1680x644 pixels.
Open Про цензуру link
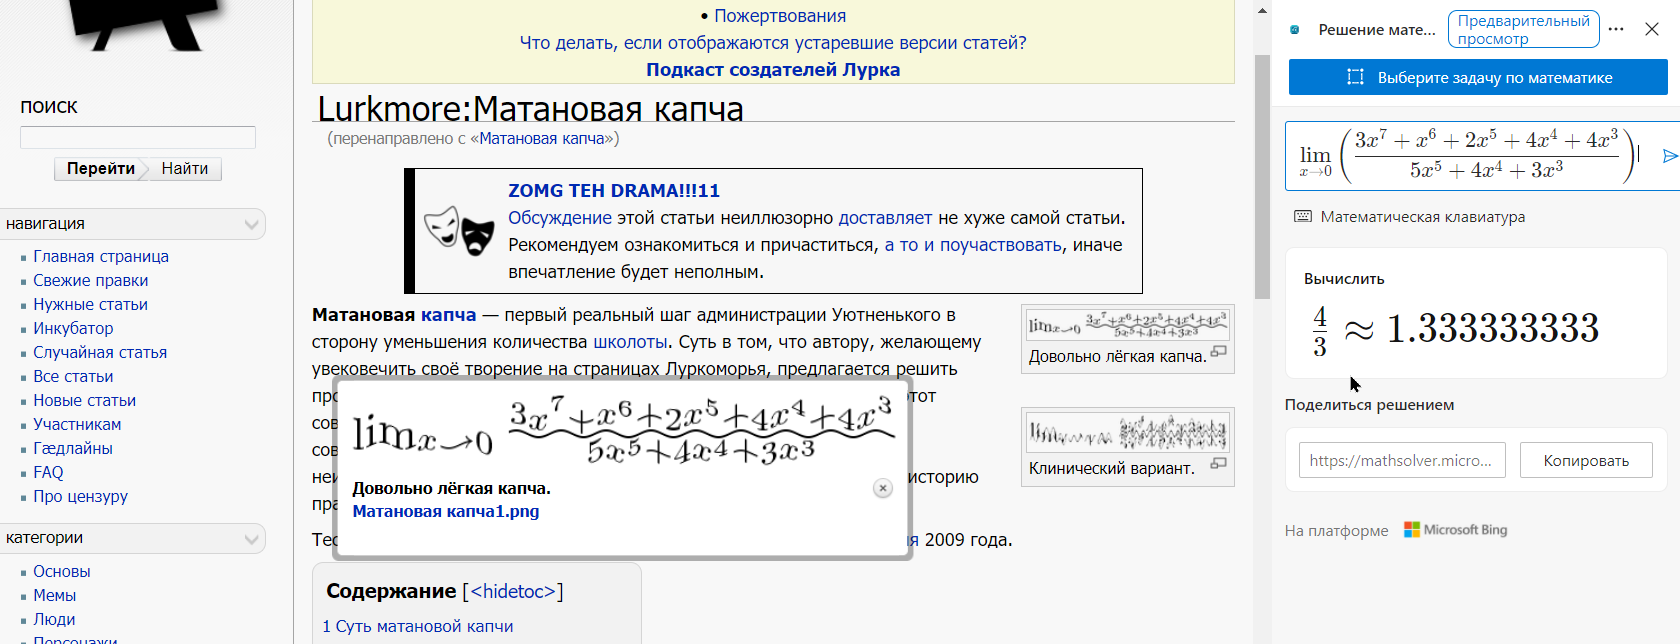[80, 496]
